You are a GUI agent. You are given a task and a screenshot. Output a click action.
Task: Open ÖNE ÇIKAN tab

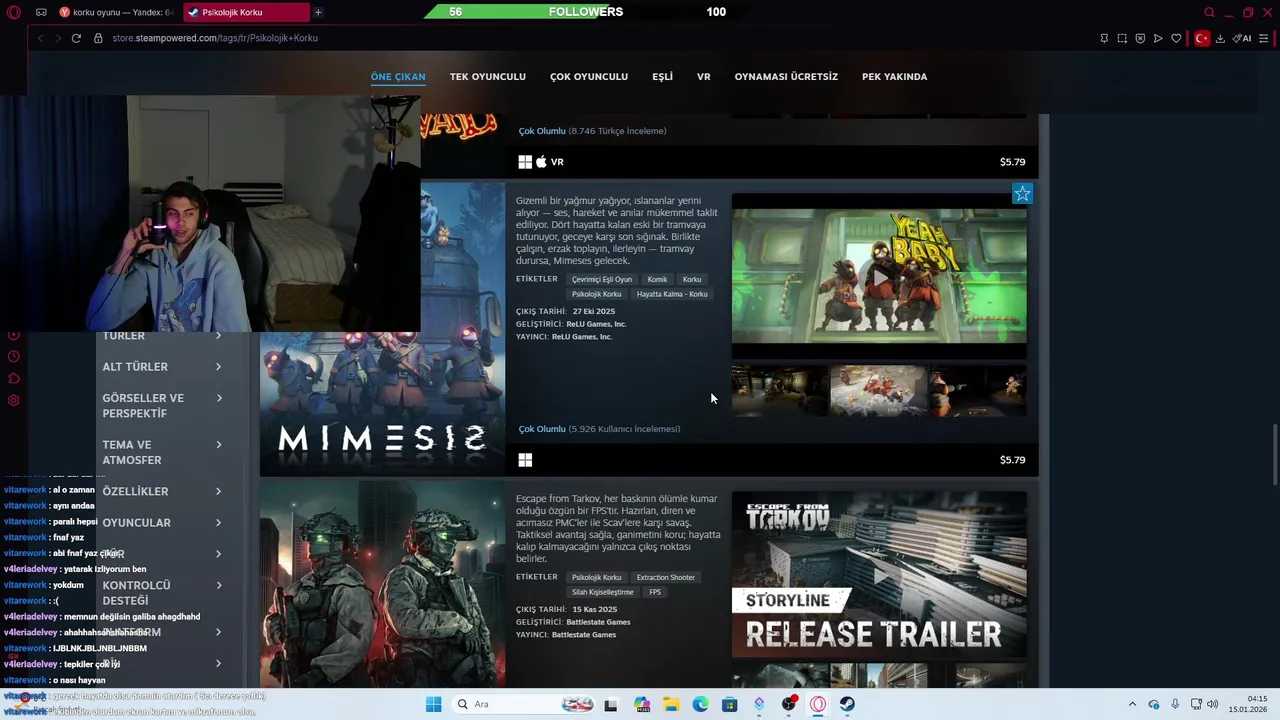click(398, 77)
